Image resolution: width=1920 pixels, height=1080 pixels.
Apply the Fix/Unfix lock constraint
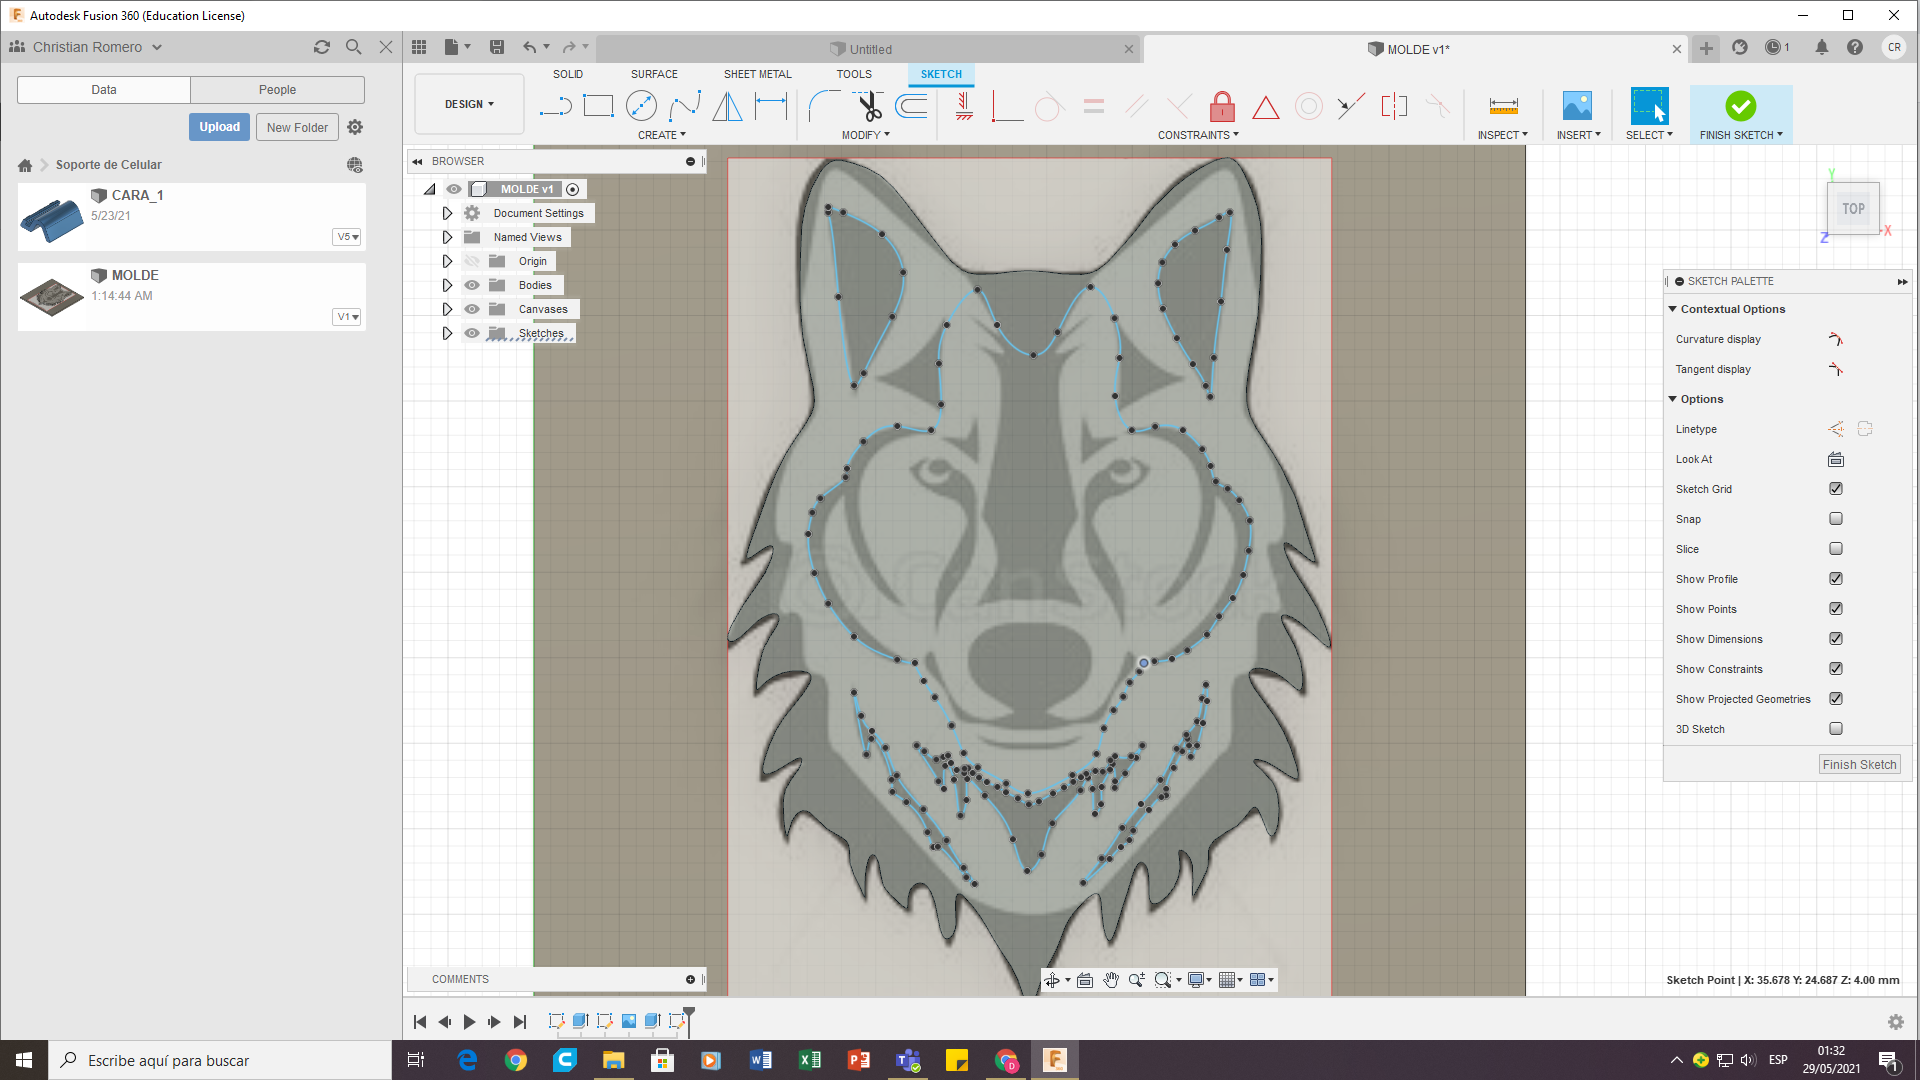[x=1222, y=106]
